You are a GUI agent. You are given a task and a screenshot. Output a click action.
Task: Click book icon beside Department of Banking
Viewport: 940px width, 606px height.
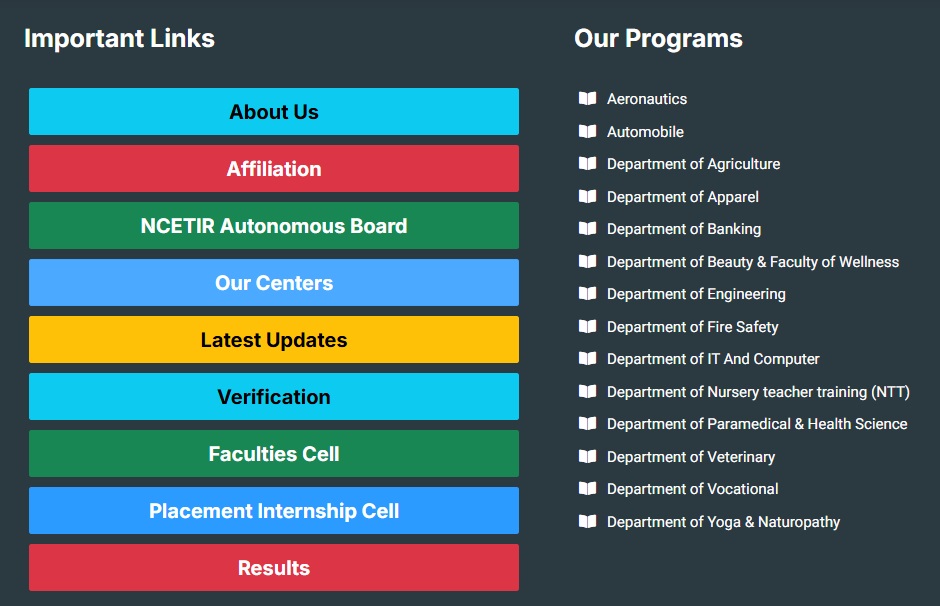tap(588, 228)
